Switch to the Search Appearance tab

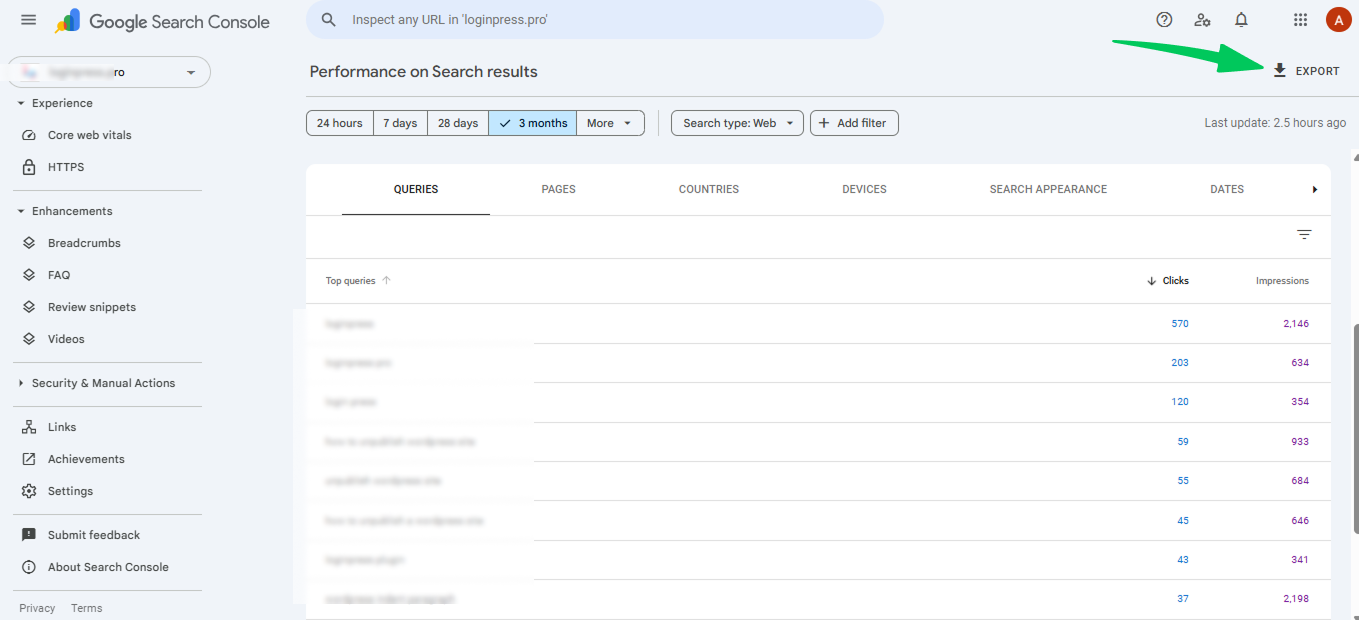(1048, 189)
